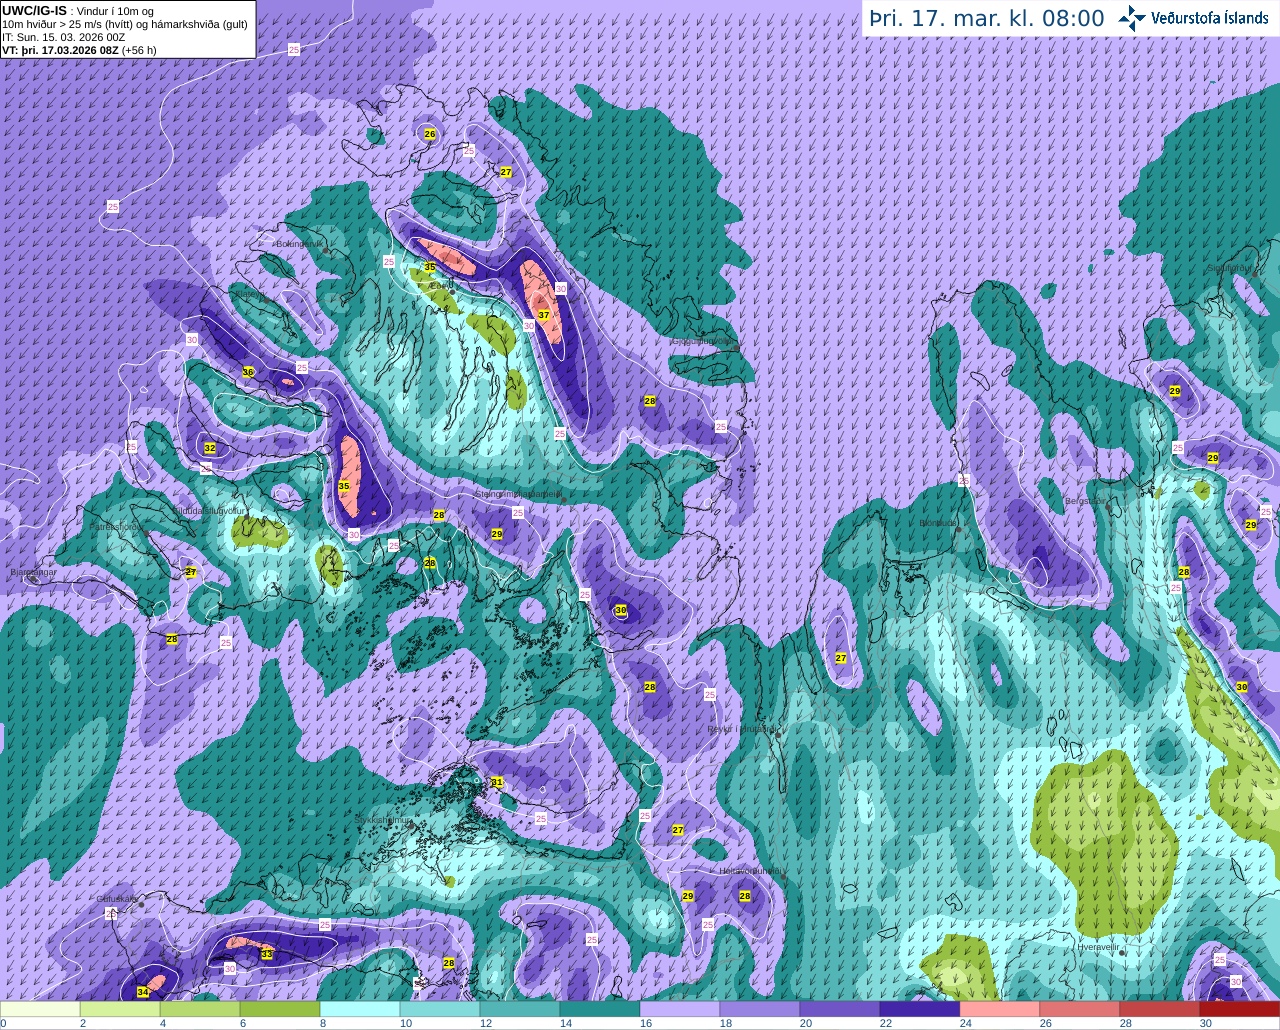The width and height of the screenshot is (1280, 1030).
Task: Select the light teal 10–12 legend swatch
Action: [x=440, y=1009]
